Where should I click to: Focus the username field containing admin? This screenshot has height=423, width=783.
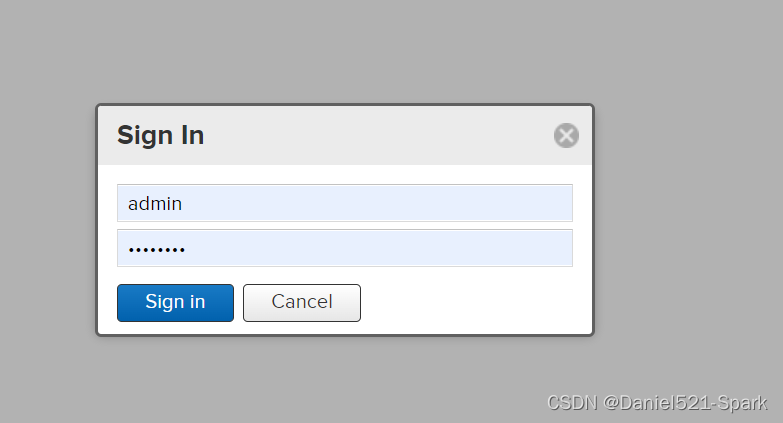[x=344, y=203]
